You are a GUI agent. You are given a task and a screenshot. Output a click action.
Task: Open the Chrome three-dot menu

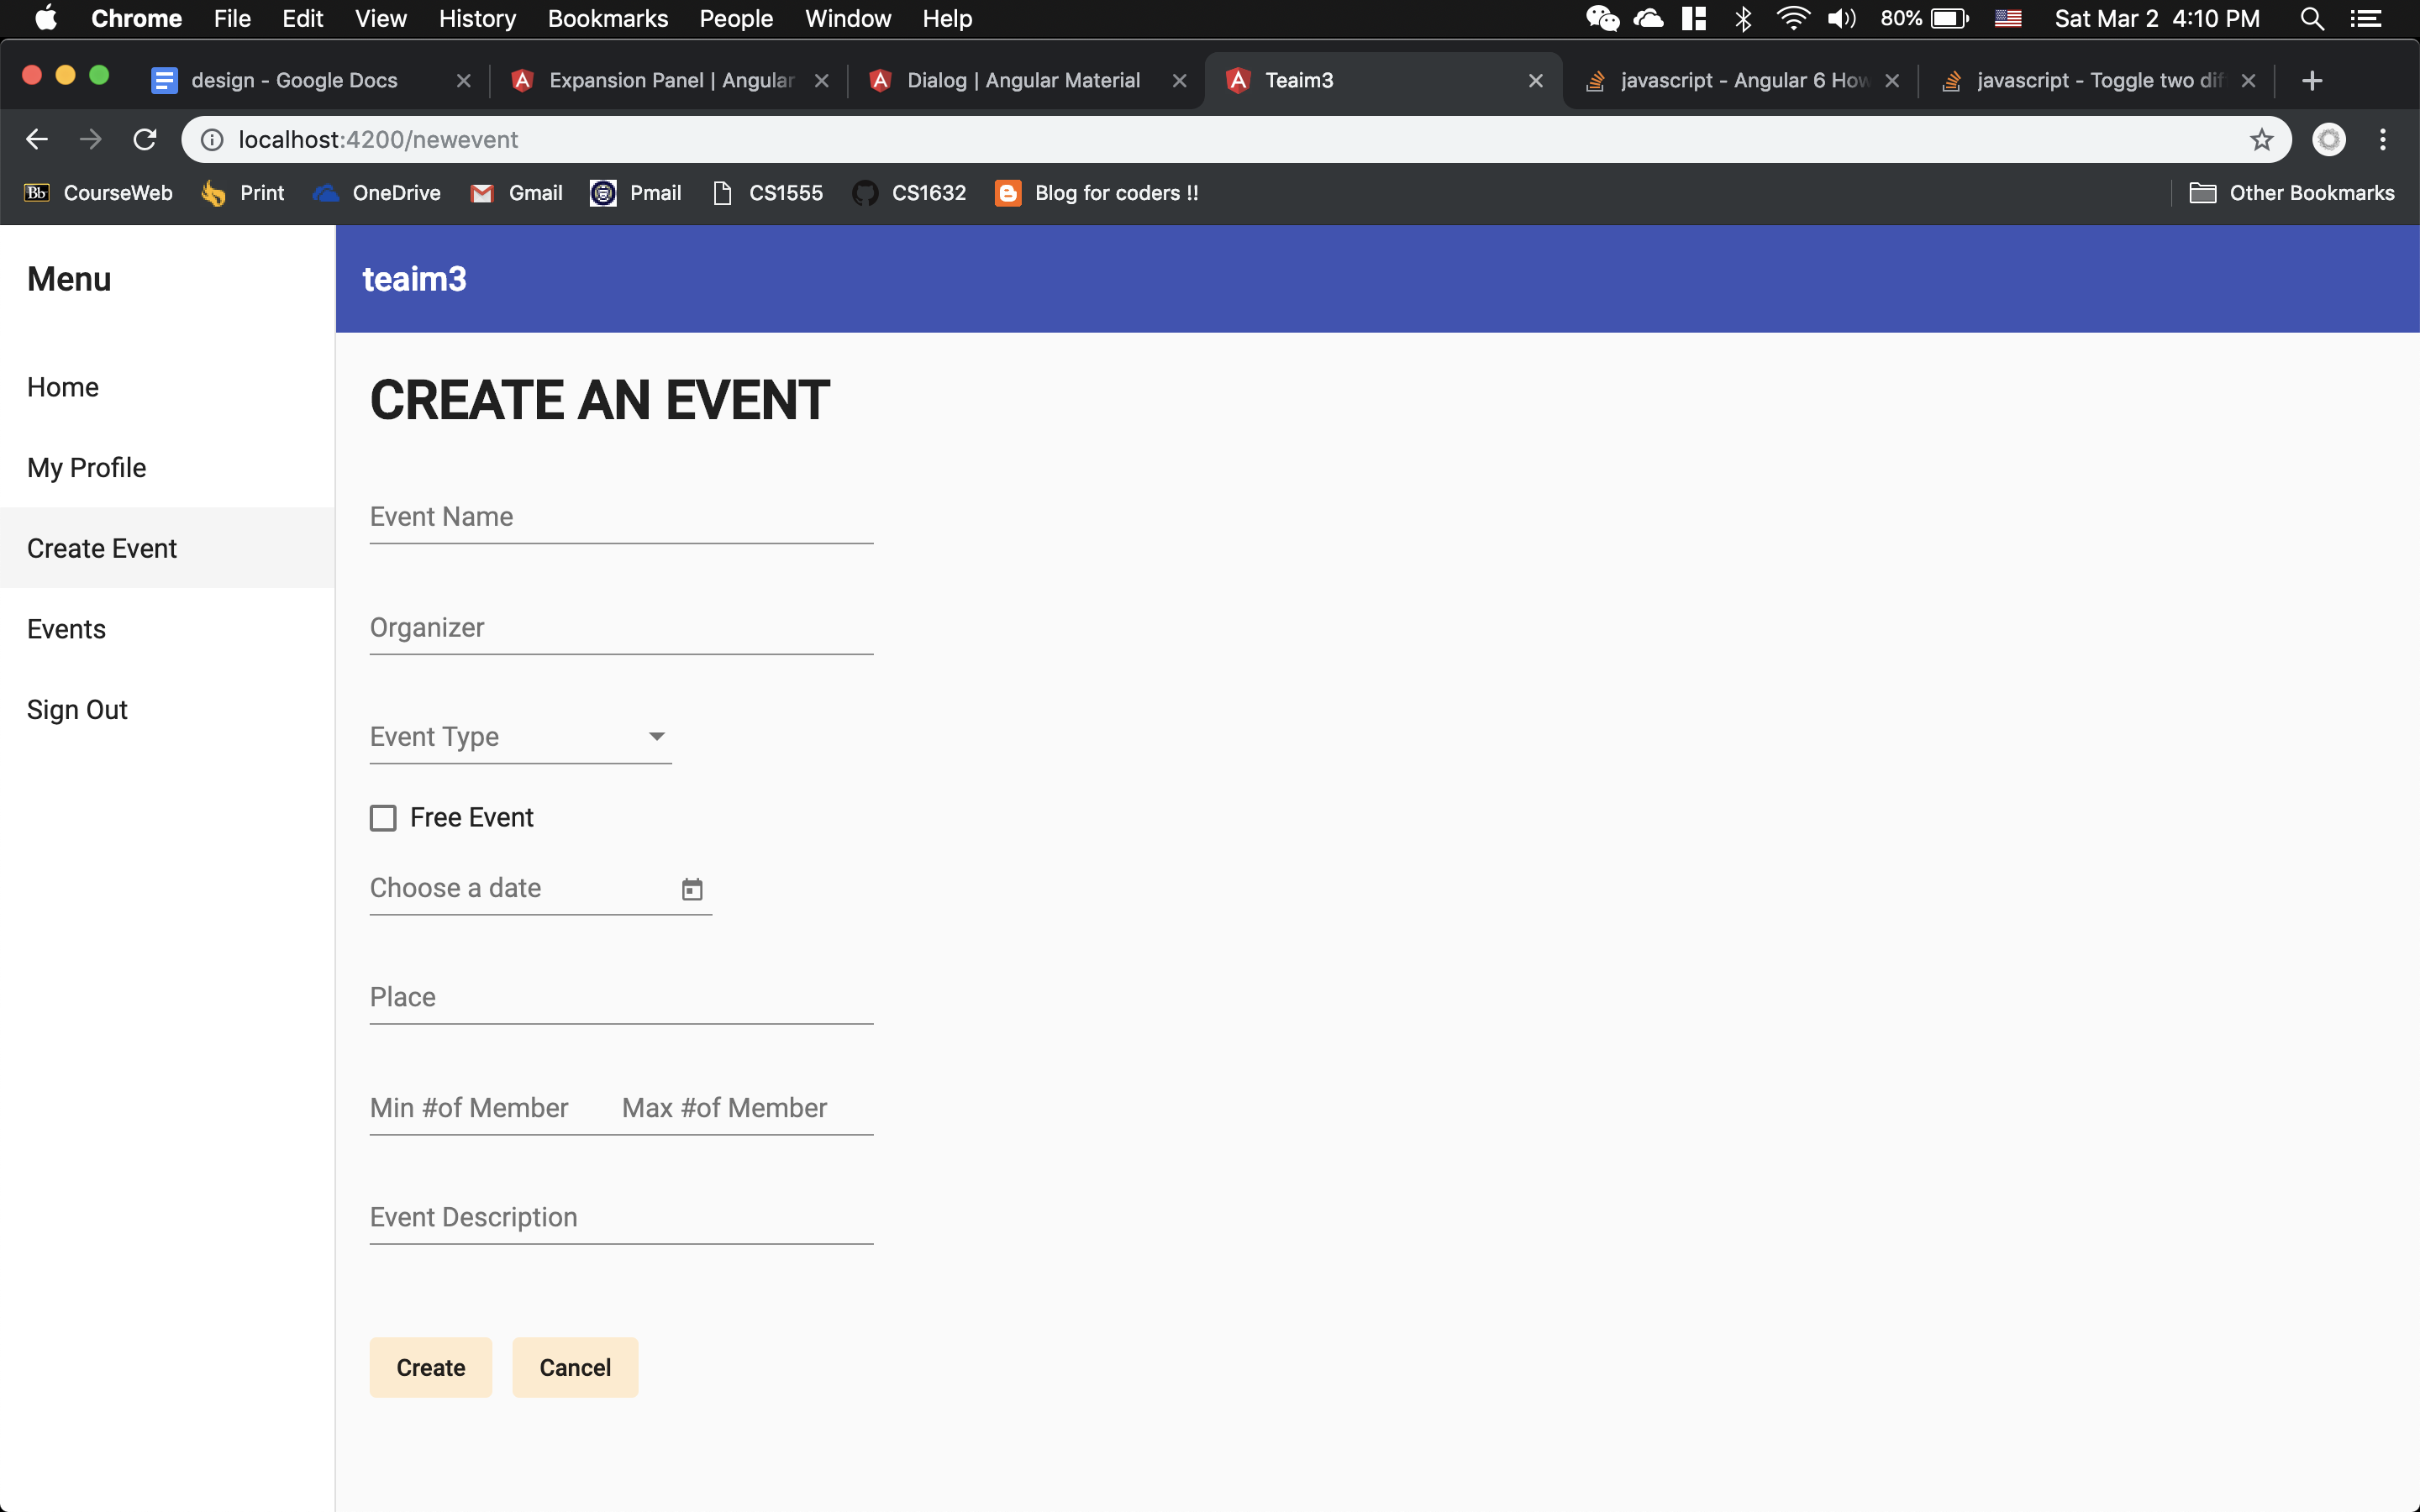(2382, 139)
